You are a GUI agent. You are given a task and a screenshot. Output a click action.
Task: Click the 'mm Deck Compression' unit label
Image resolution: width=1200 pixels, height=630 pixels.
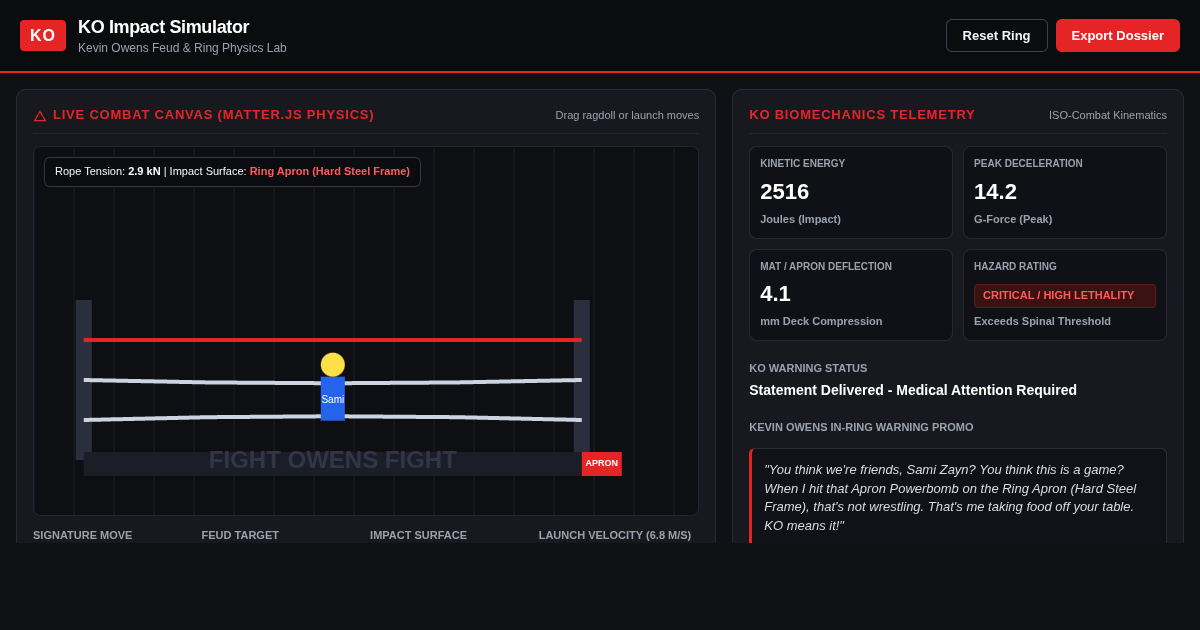coord(821,321)
